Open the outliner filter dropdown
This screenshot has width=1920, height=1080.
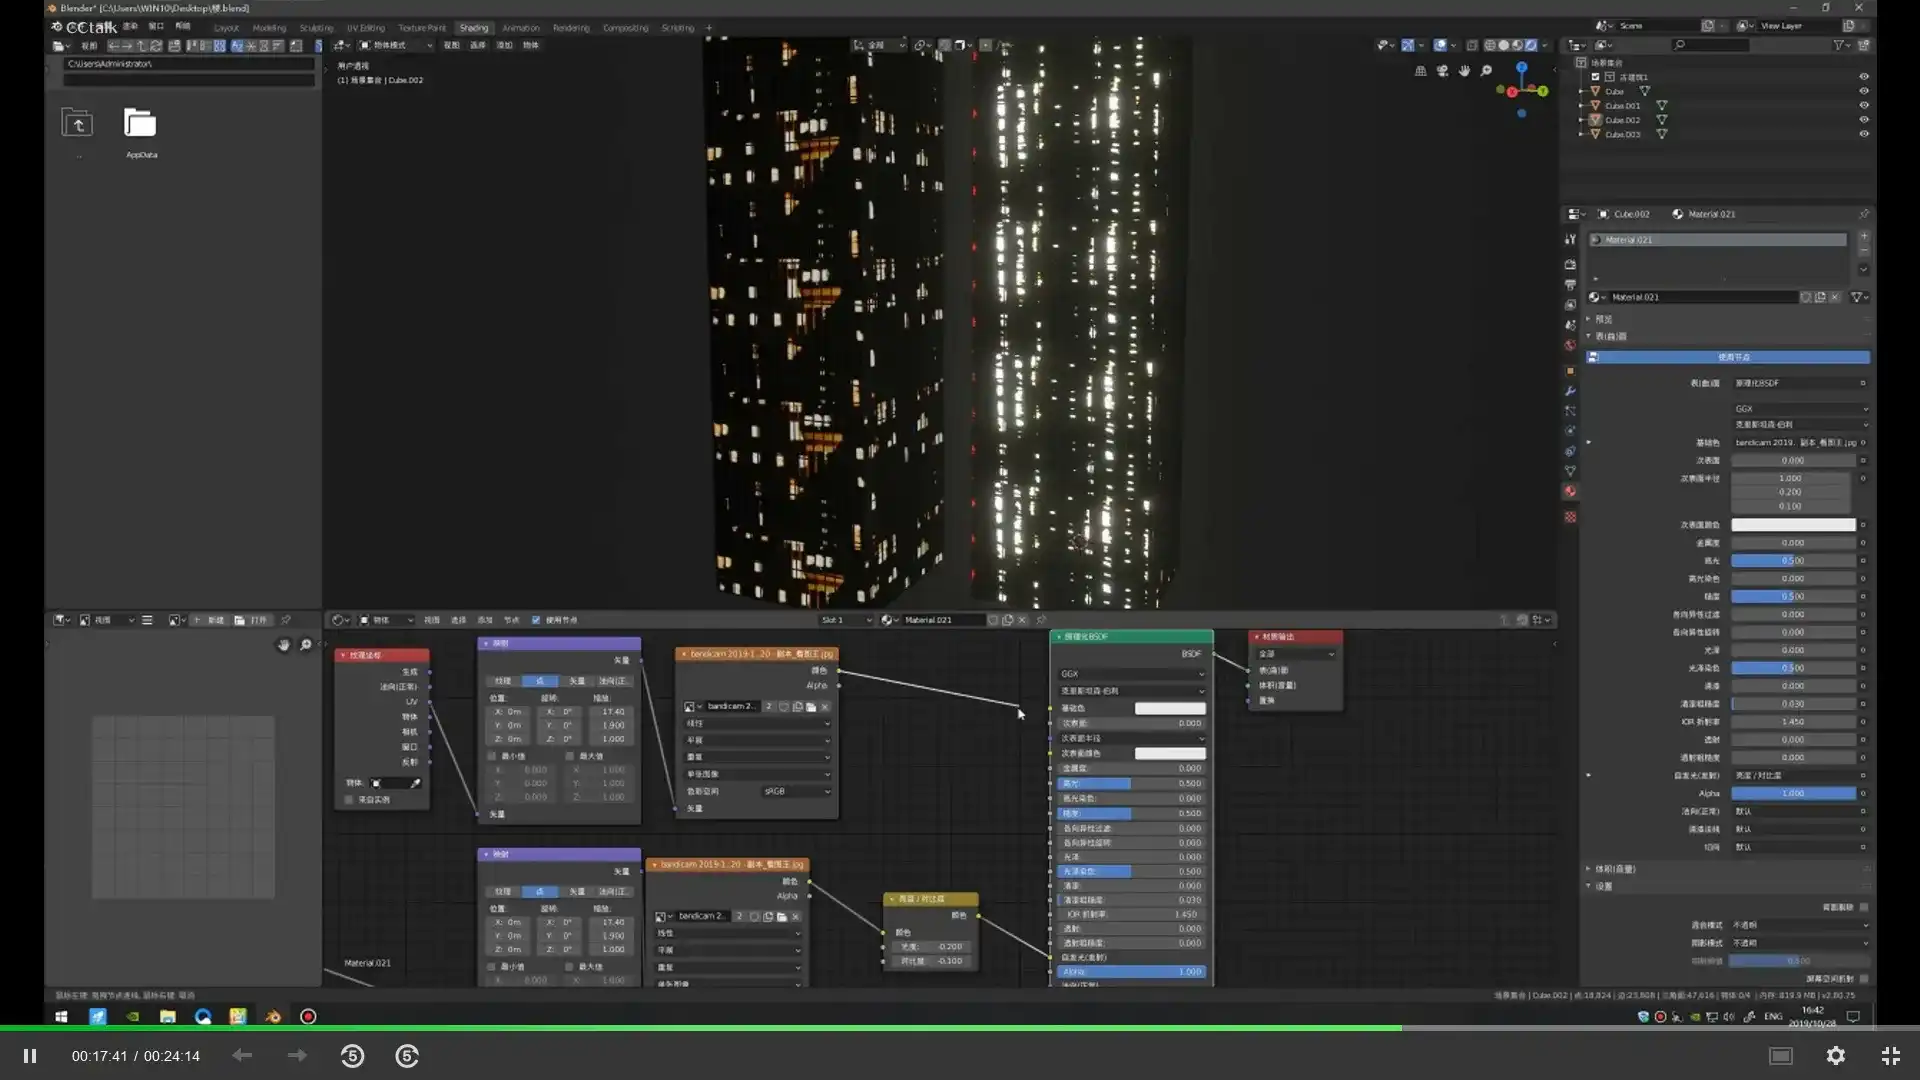(1841, 45)
